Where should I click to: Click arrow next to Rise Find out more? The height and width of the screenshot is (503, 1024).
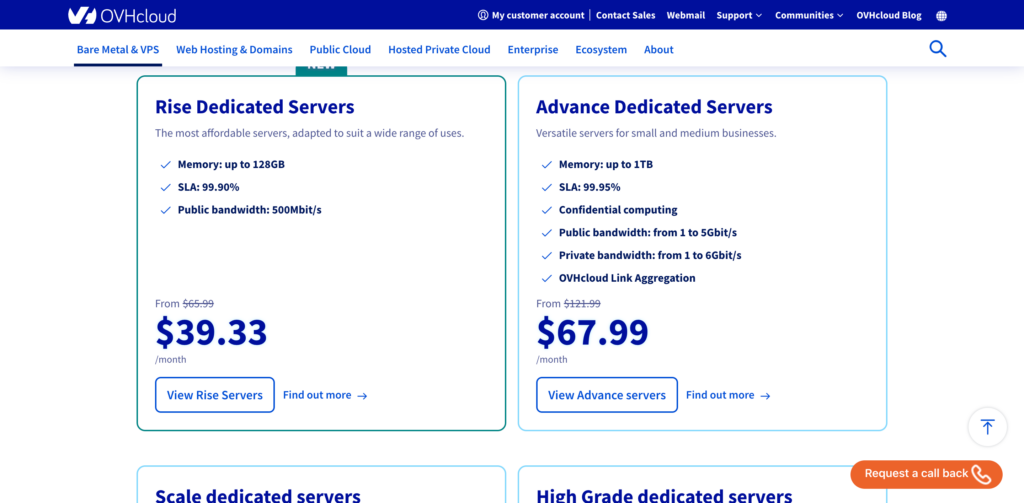pyautogui.click(x=362, y=396)
